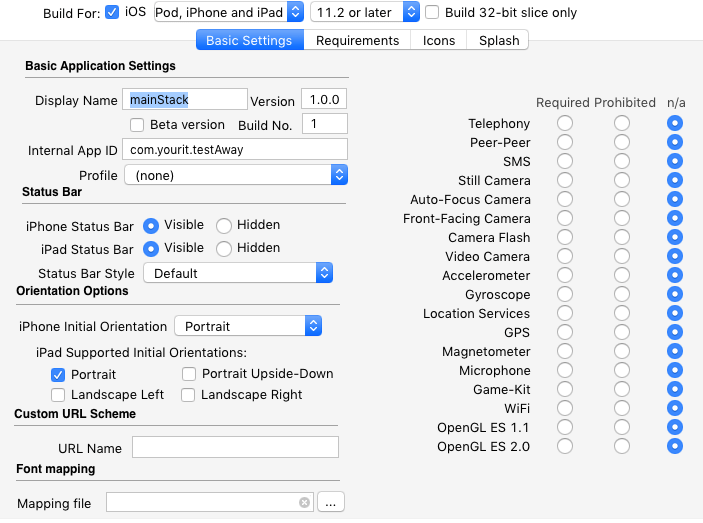
Task: Switch to the Icons tab
Action: 439,41
